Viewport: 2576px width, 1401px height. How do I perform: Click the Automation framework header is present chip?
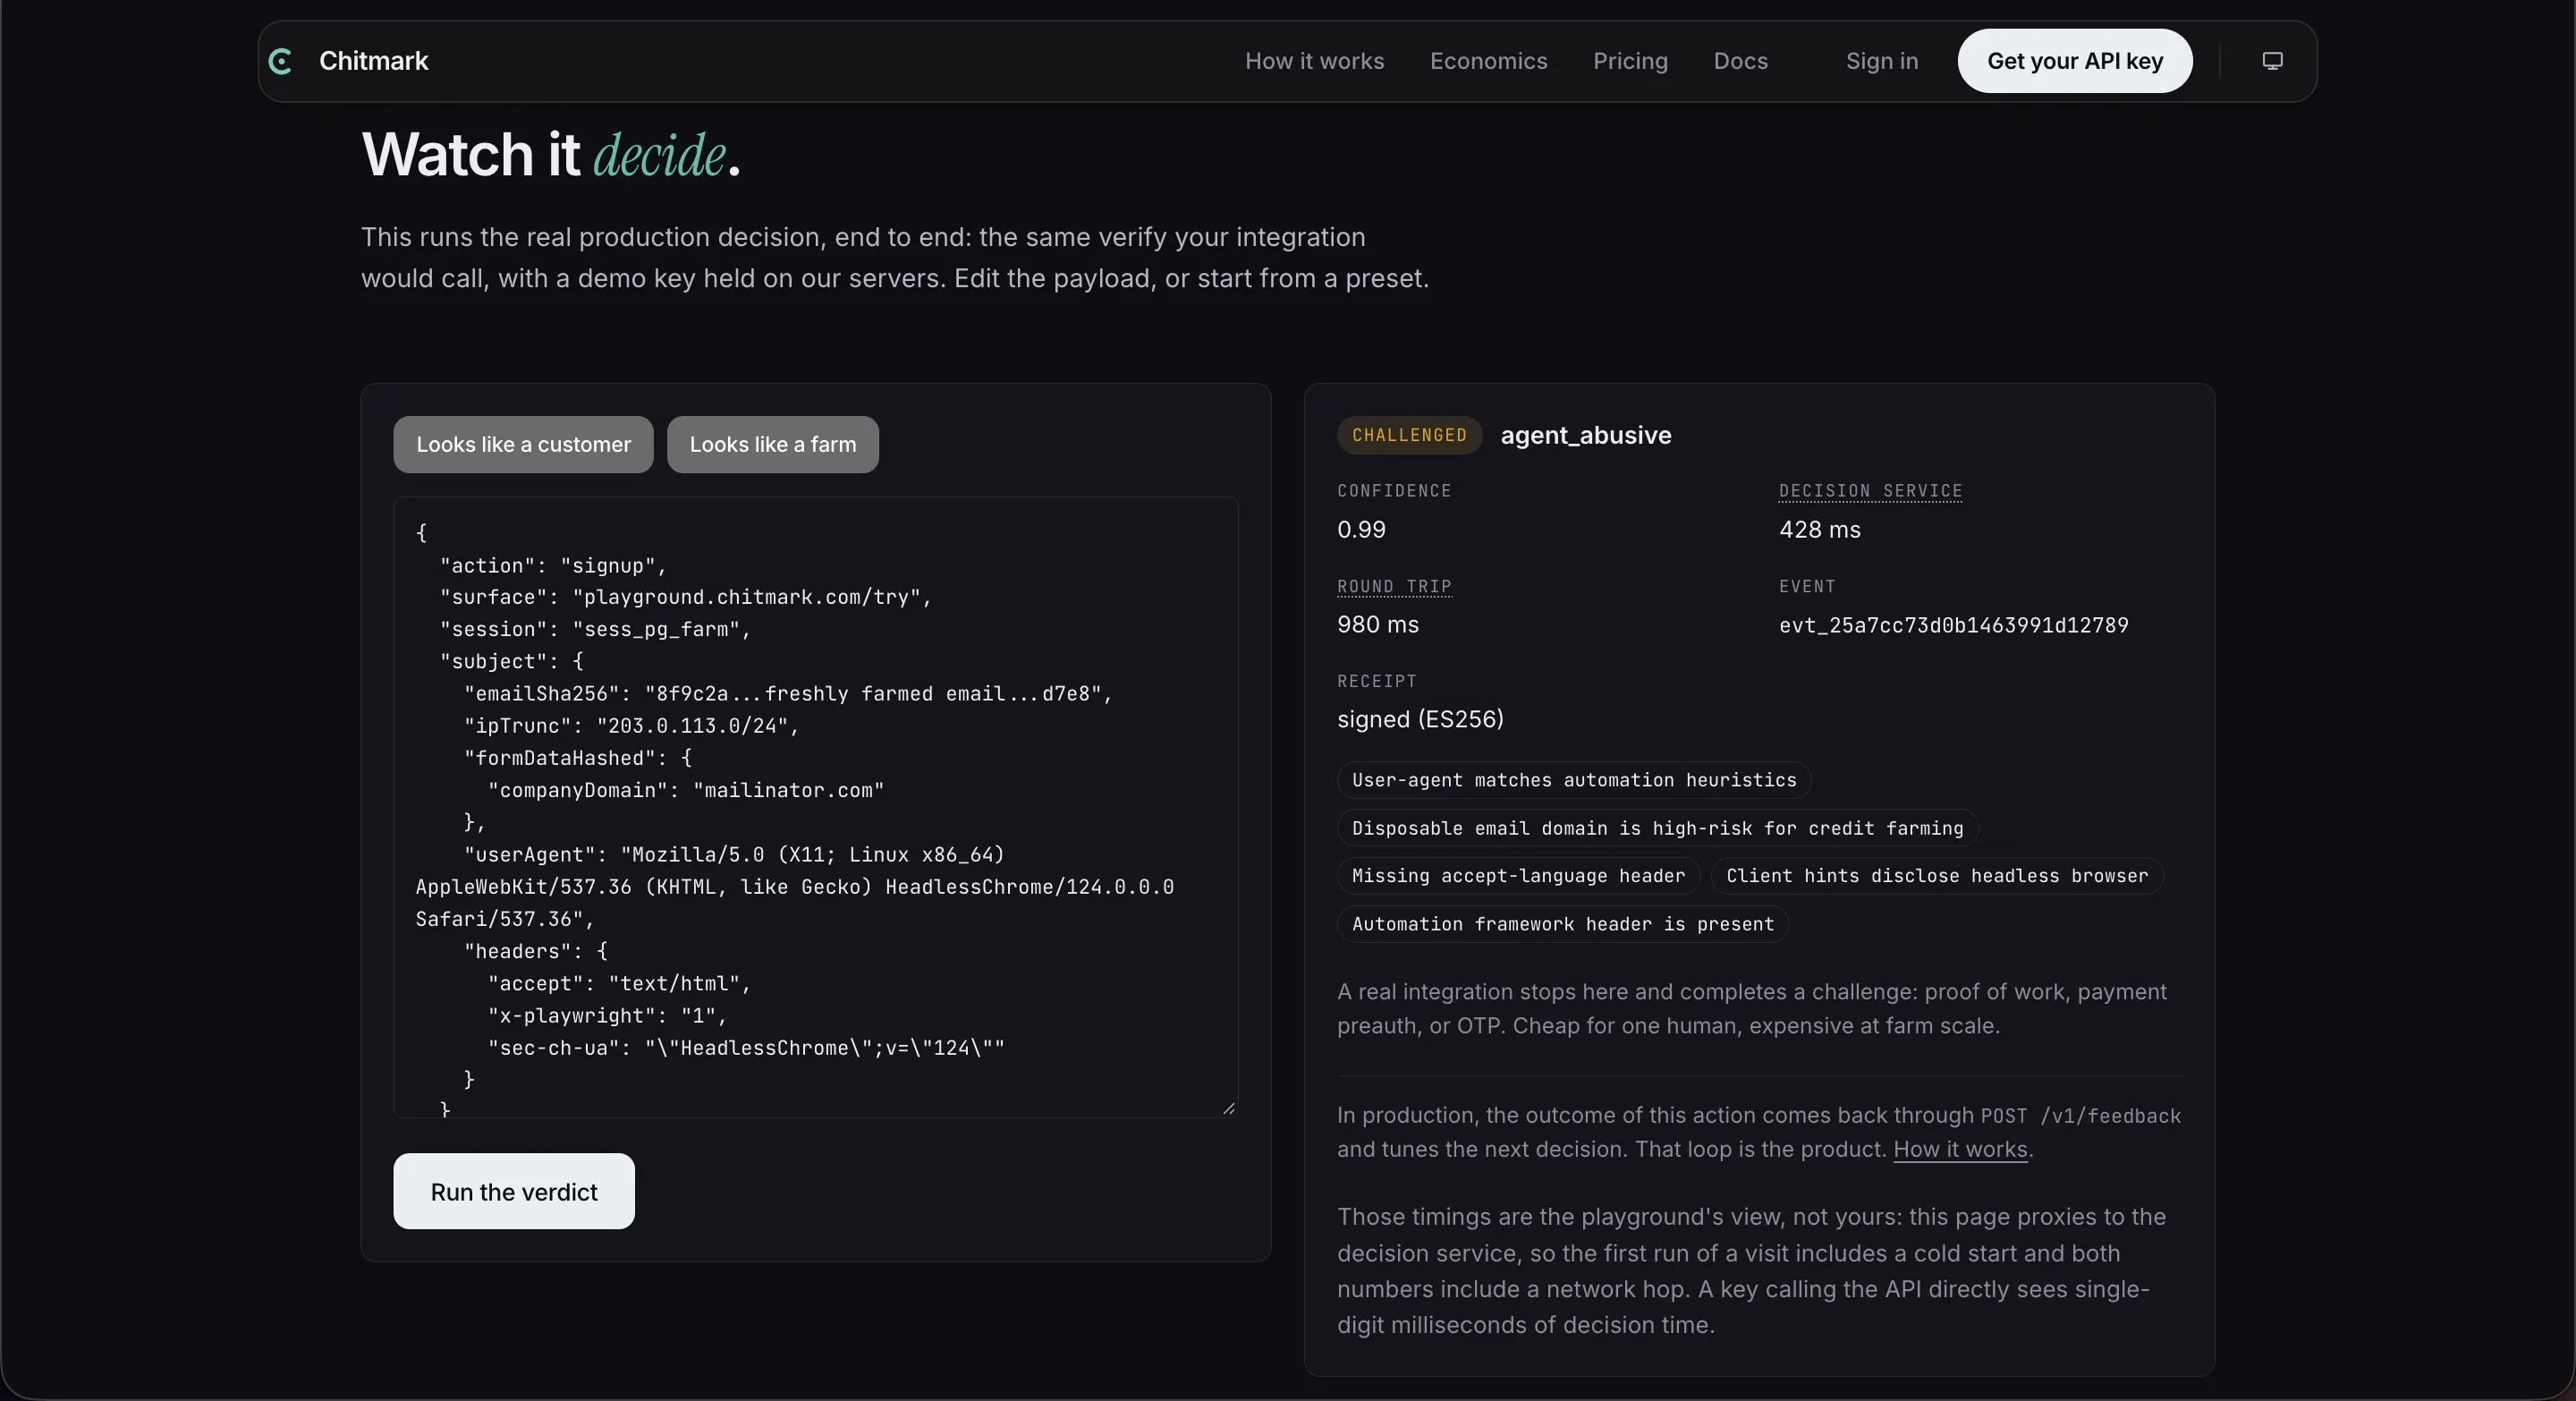(x=1563, y=924)
